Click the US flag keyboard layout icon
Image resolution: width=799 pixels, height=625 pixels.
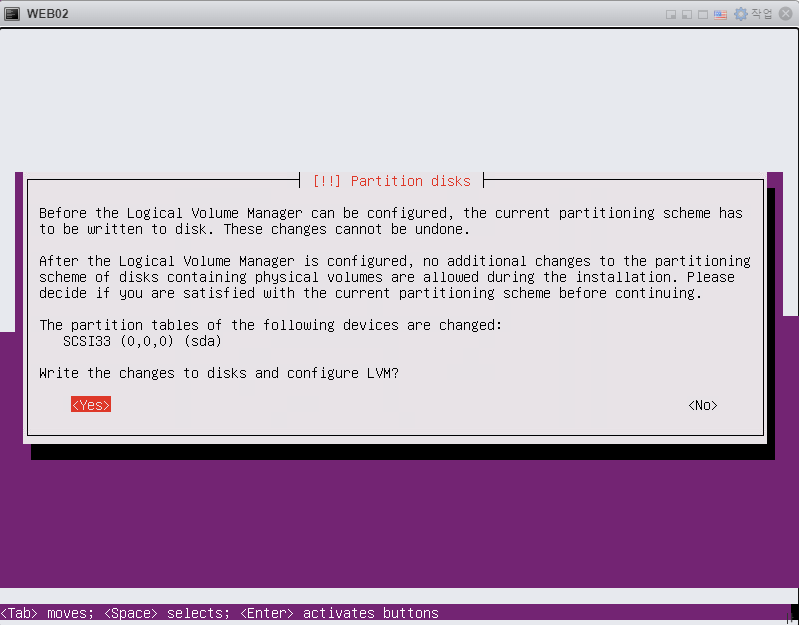720,14
